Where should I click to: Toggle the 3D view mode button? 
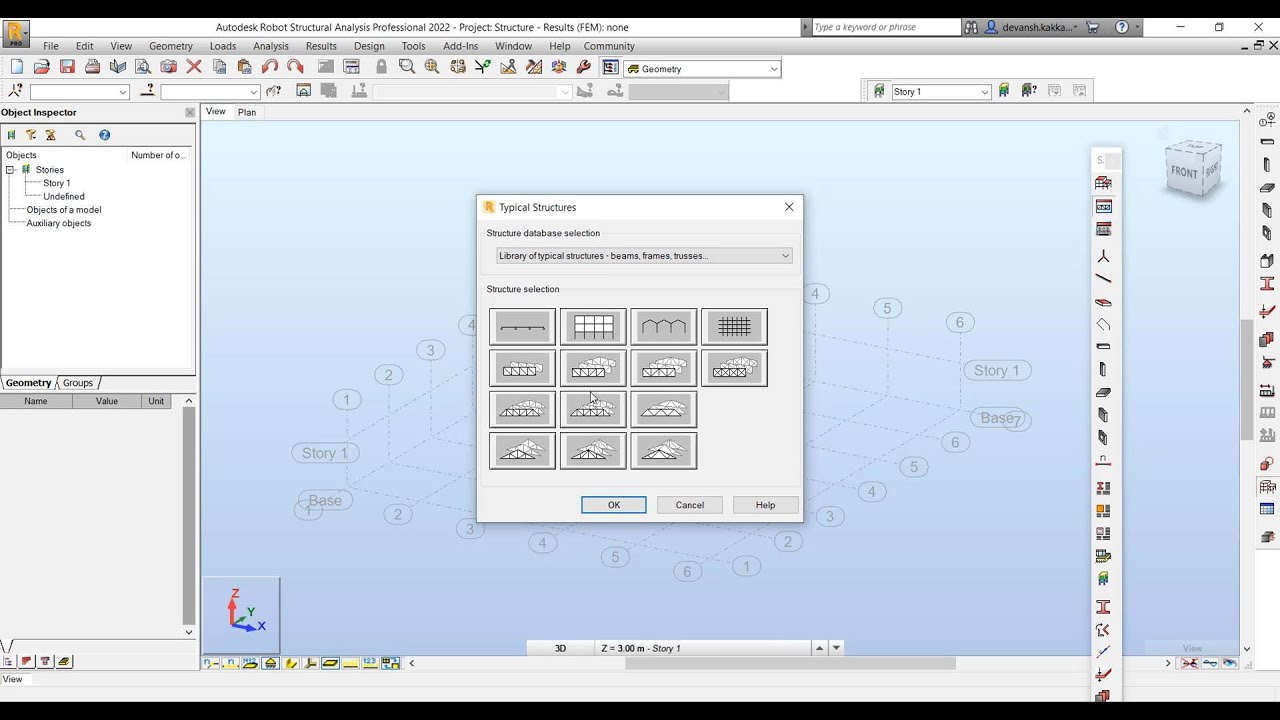tap(560, 648)
